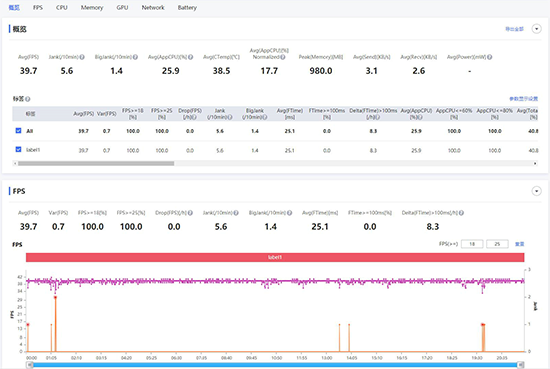Click the FPS threshold field showing 25

pyautogui.click(x=497, y=244)
